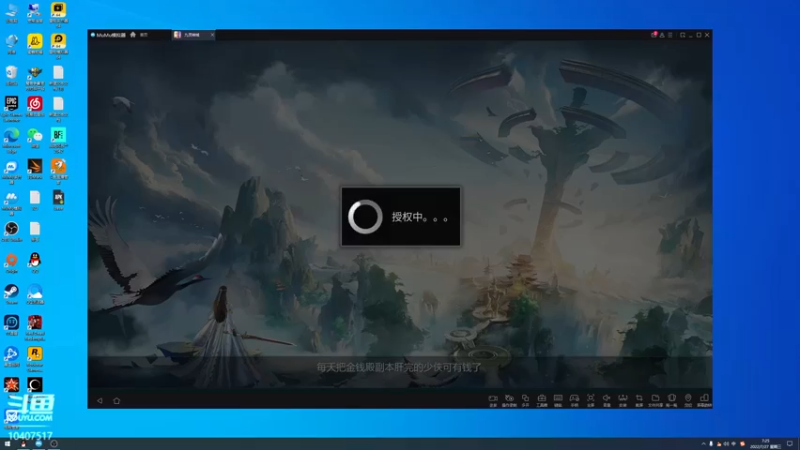Open the toolbox briefcase icon in MuMu toolbar

(x=542, y=398)
